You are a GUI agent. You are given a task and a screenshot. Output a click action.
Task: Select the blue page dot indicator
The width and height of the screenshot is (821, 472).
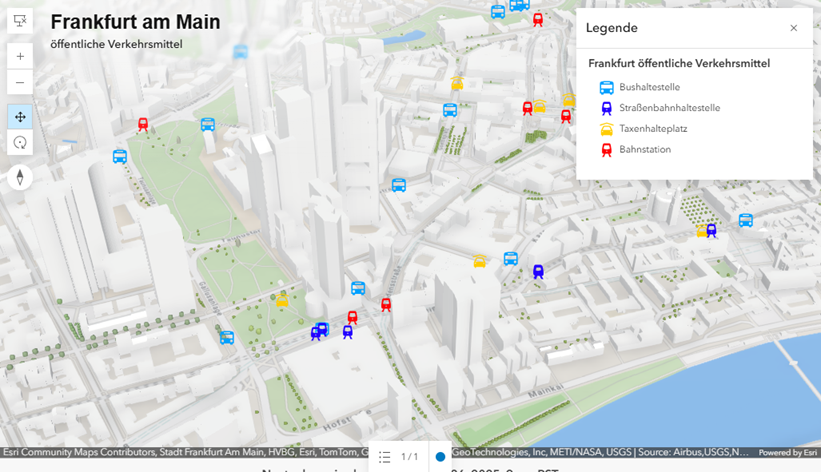click(x=440, y=457)
